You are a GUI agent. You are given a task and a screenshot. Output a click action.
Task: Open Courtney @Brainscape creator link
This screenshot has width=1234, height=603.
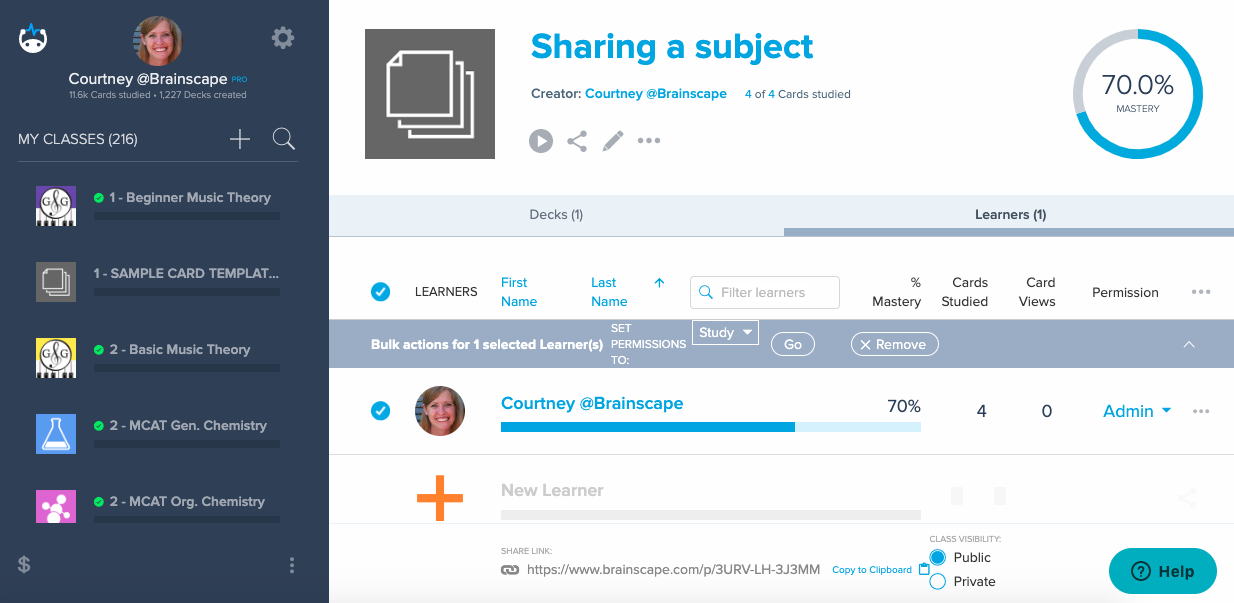tap(656, 94)
